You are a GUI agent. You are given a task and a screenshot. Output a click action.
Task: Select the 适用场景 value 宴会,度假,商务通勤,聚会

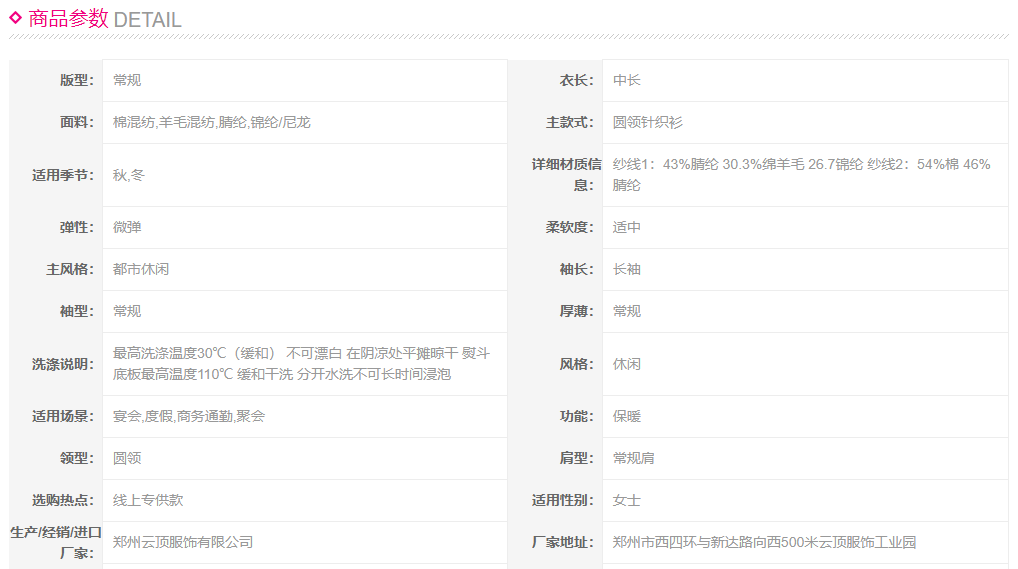[189, 416]
